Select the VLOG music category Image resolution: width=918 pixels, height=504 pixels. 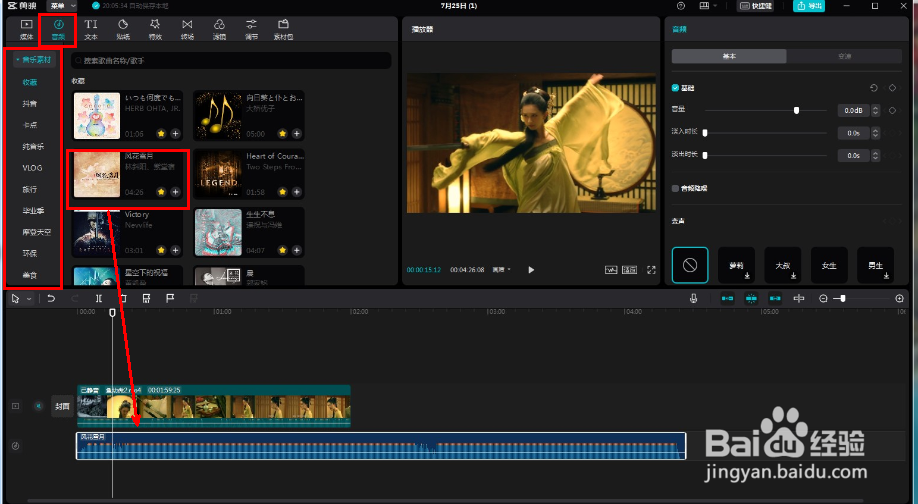click(x=32, y=168)
